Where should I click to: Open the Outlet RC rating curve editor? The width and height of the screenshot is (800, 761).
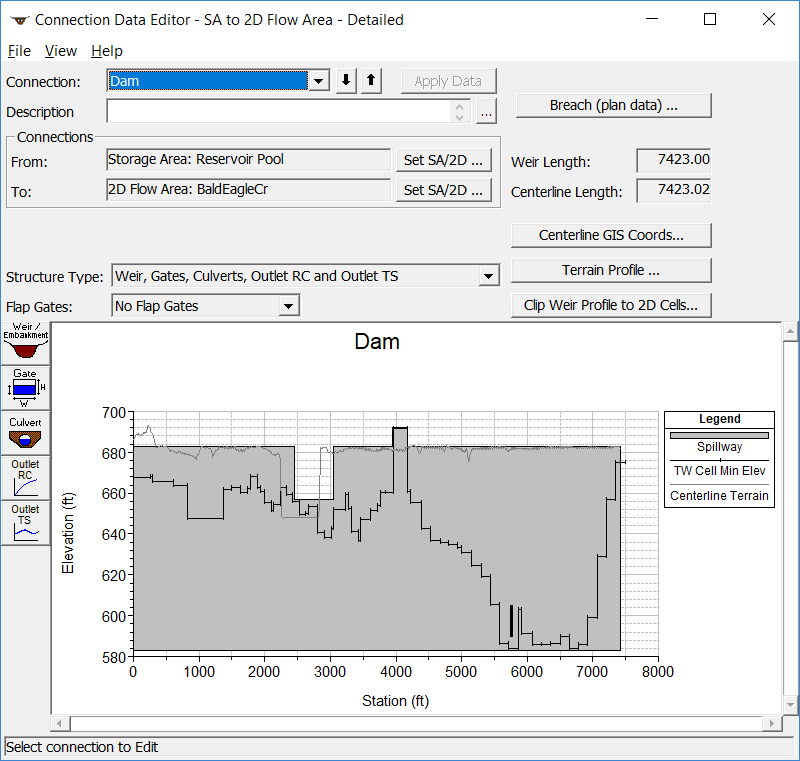[x=25, y=477]
